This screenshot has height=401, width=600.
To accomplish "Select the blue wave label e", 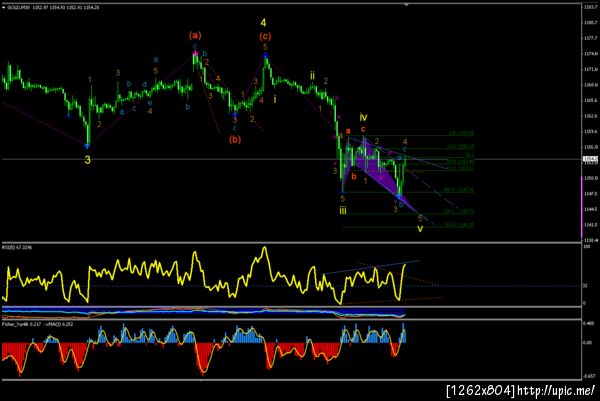I will pos(150,103).
